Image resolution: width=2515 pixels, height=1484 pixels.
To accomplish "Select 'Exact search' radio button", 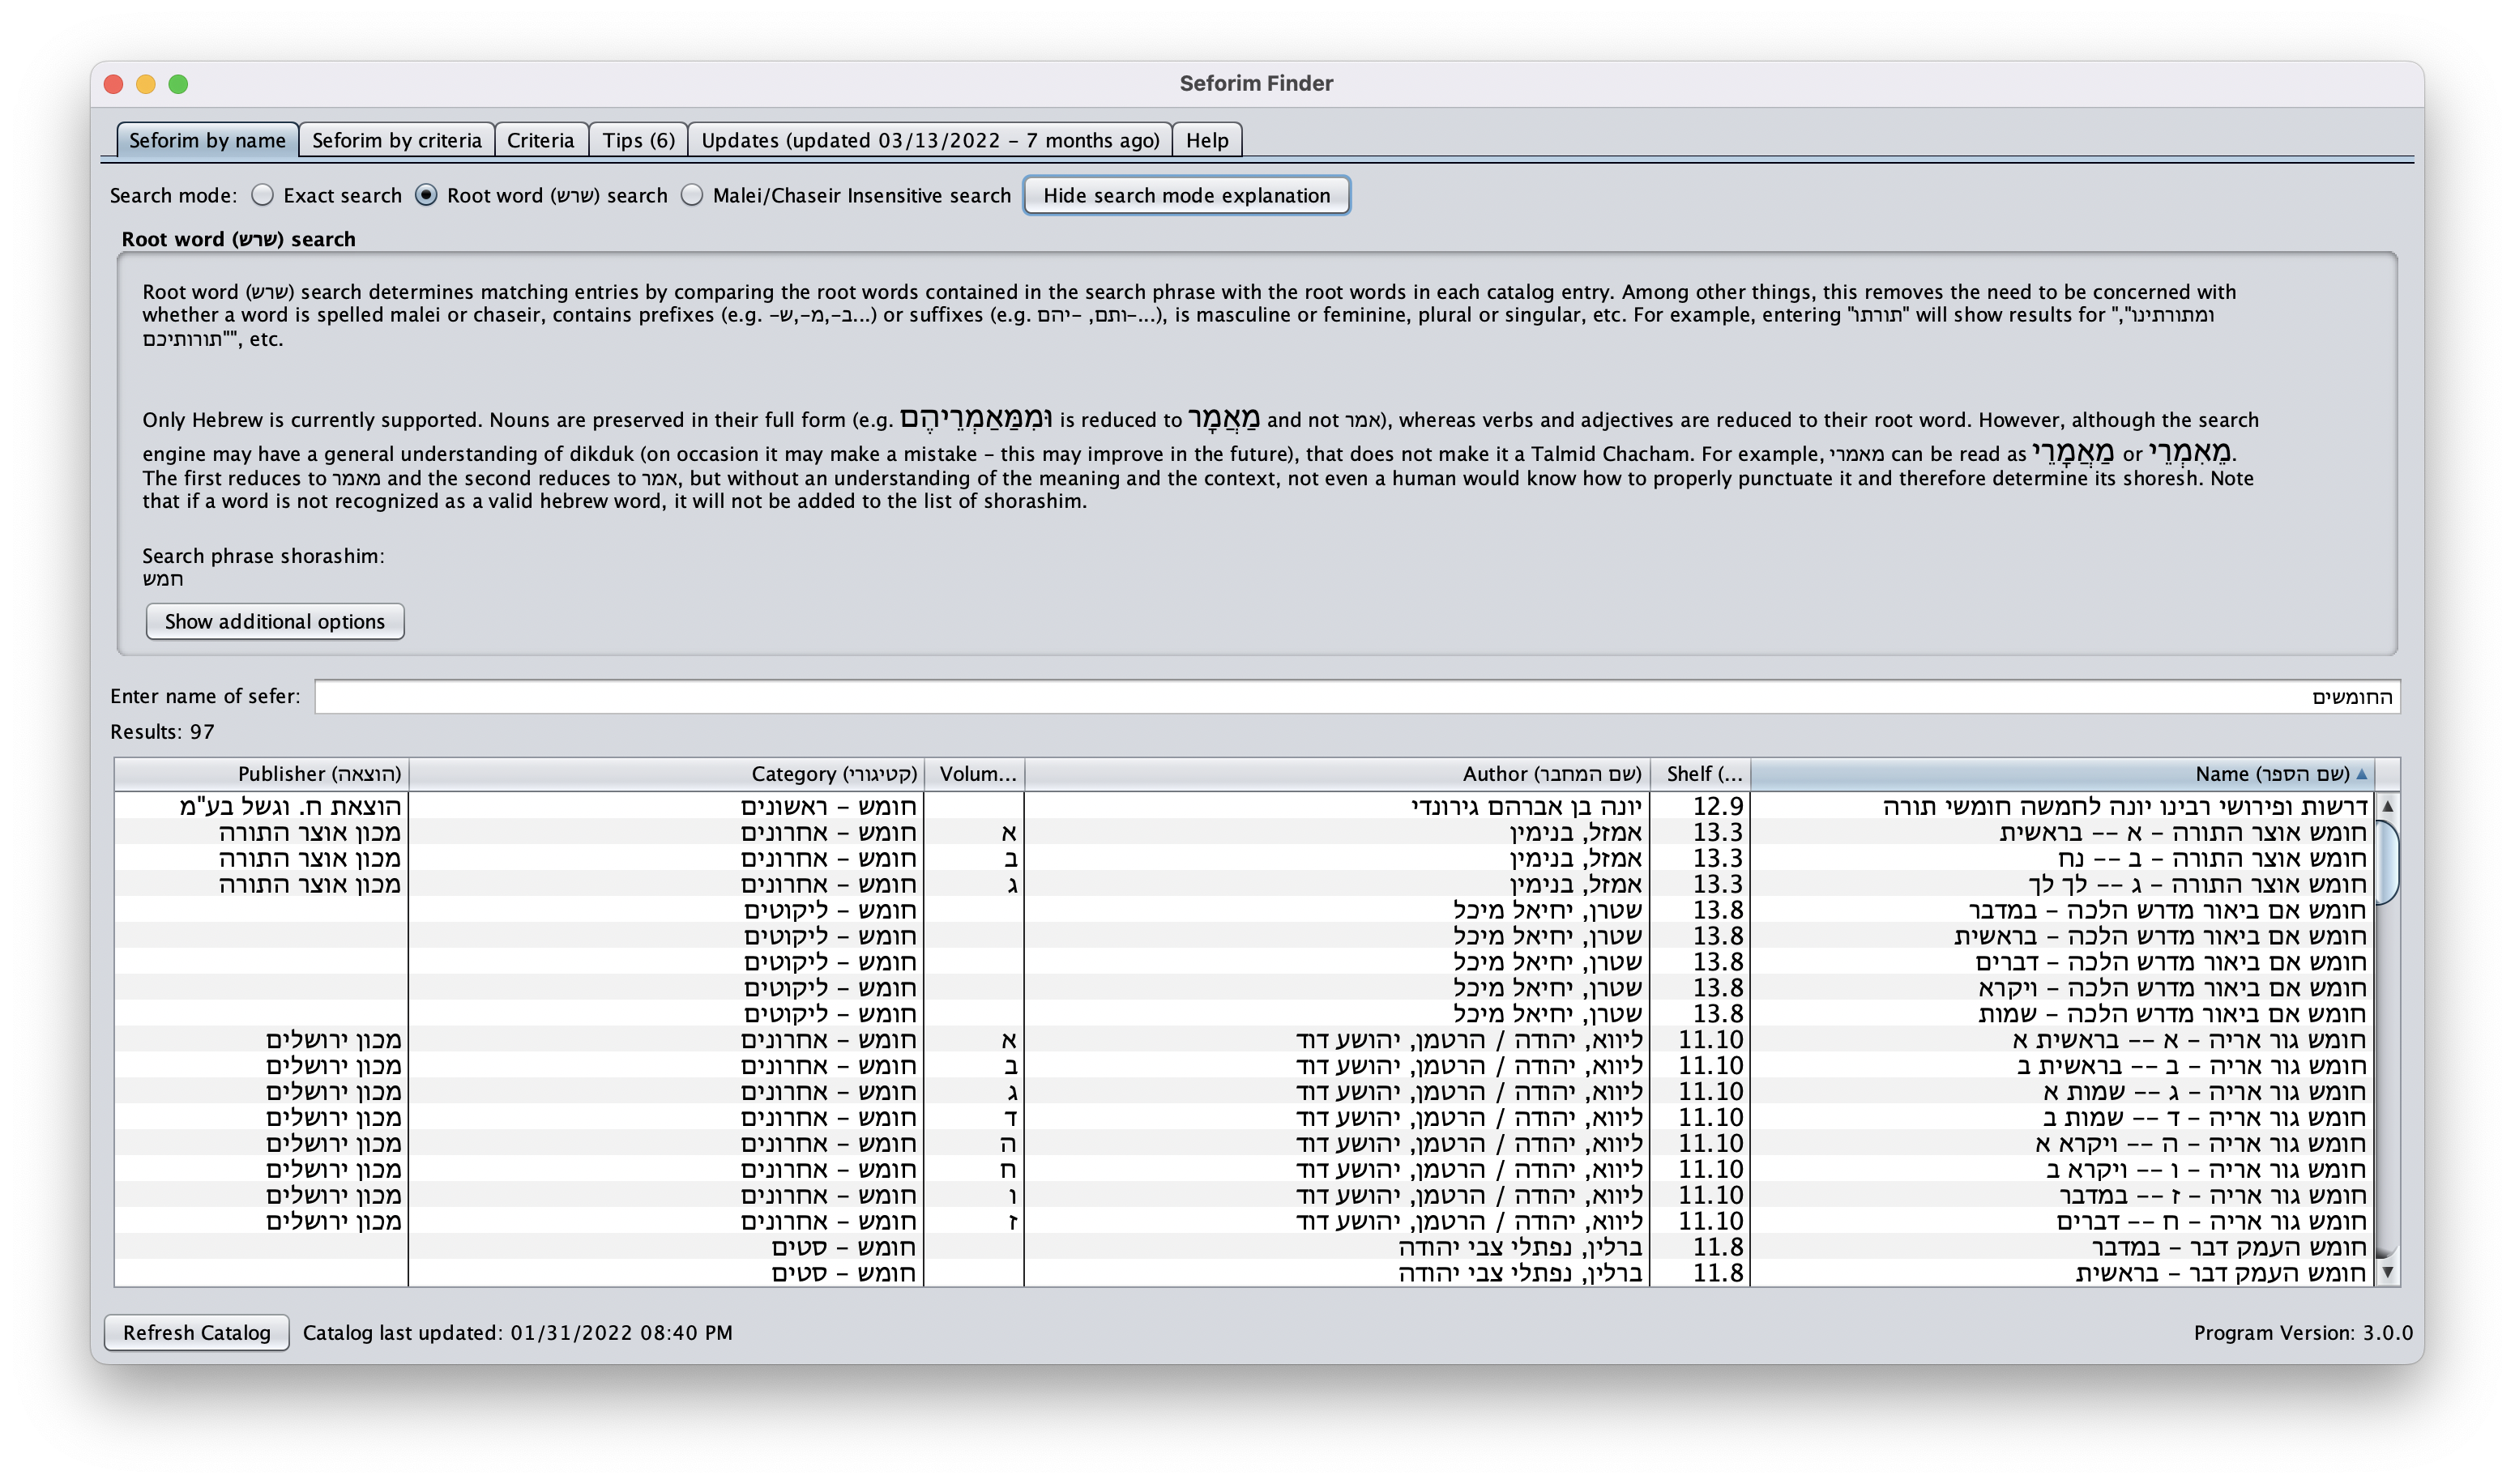I will pyautogui.click(x=268, y=196).
